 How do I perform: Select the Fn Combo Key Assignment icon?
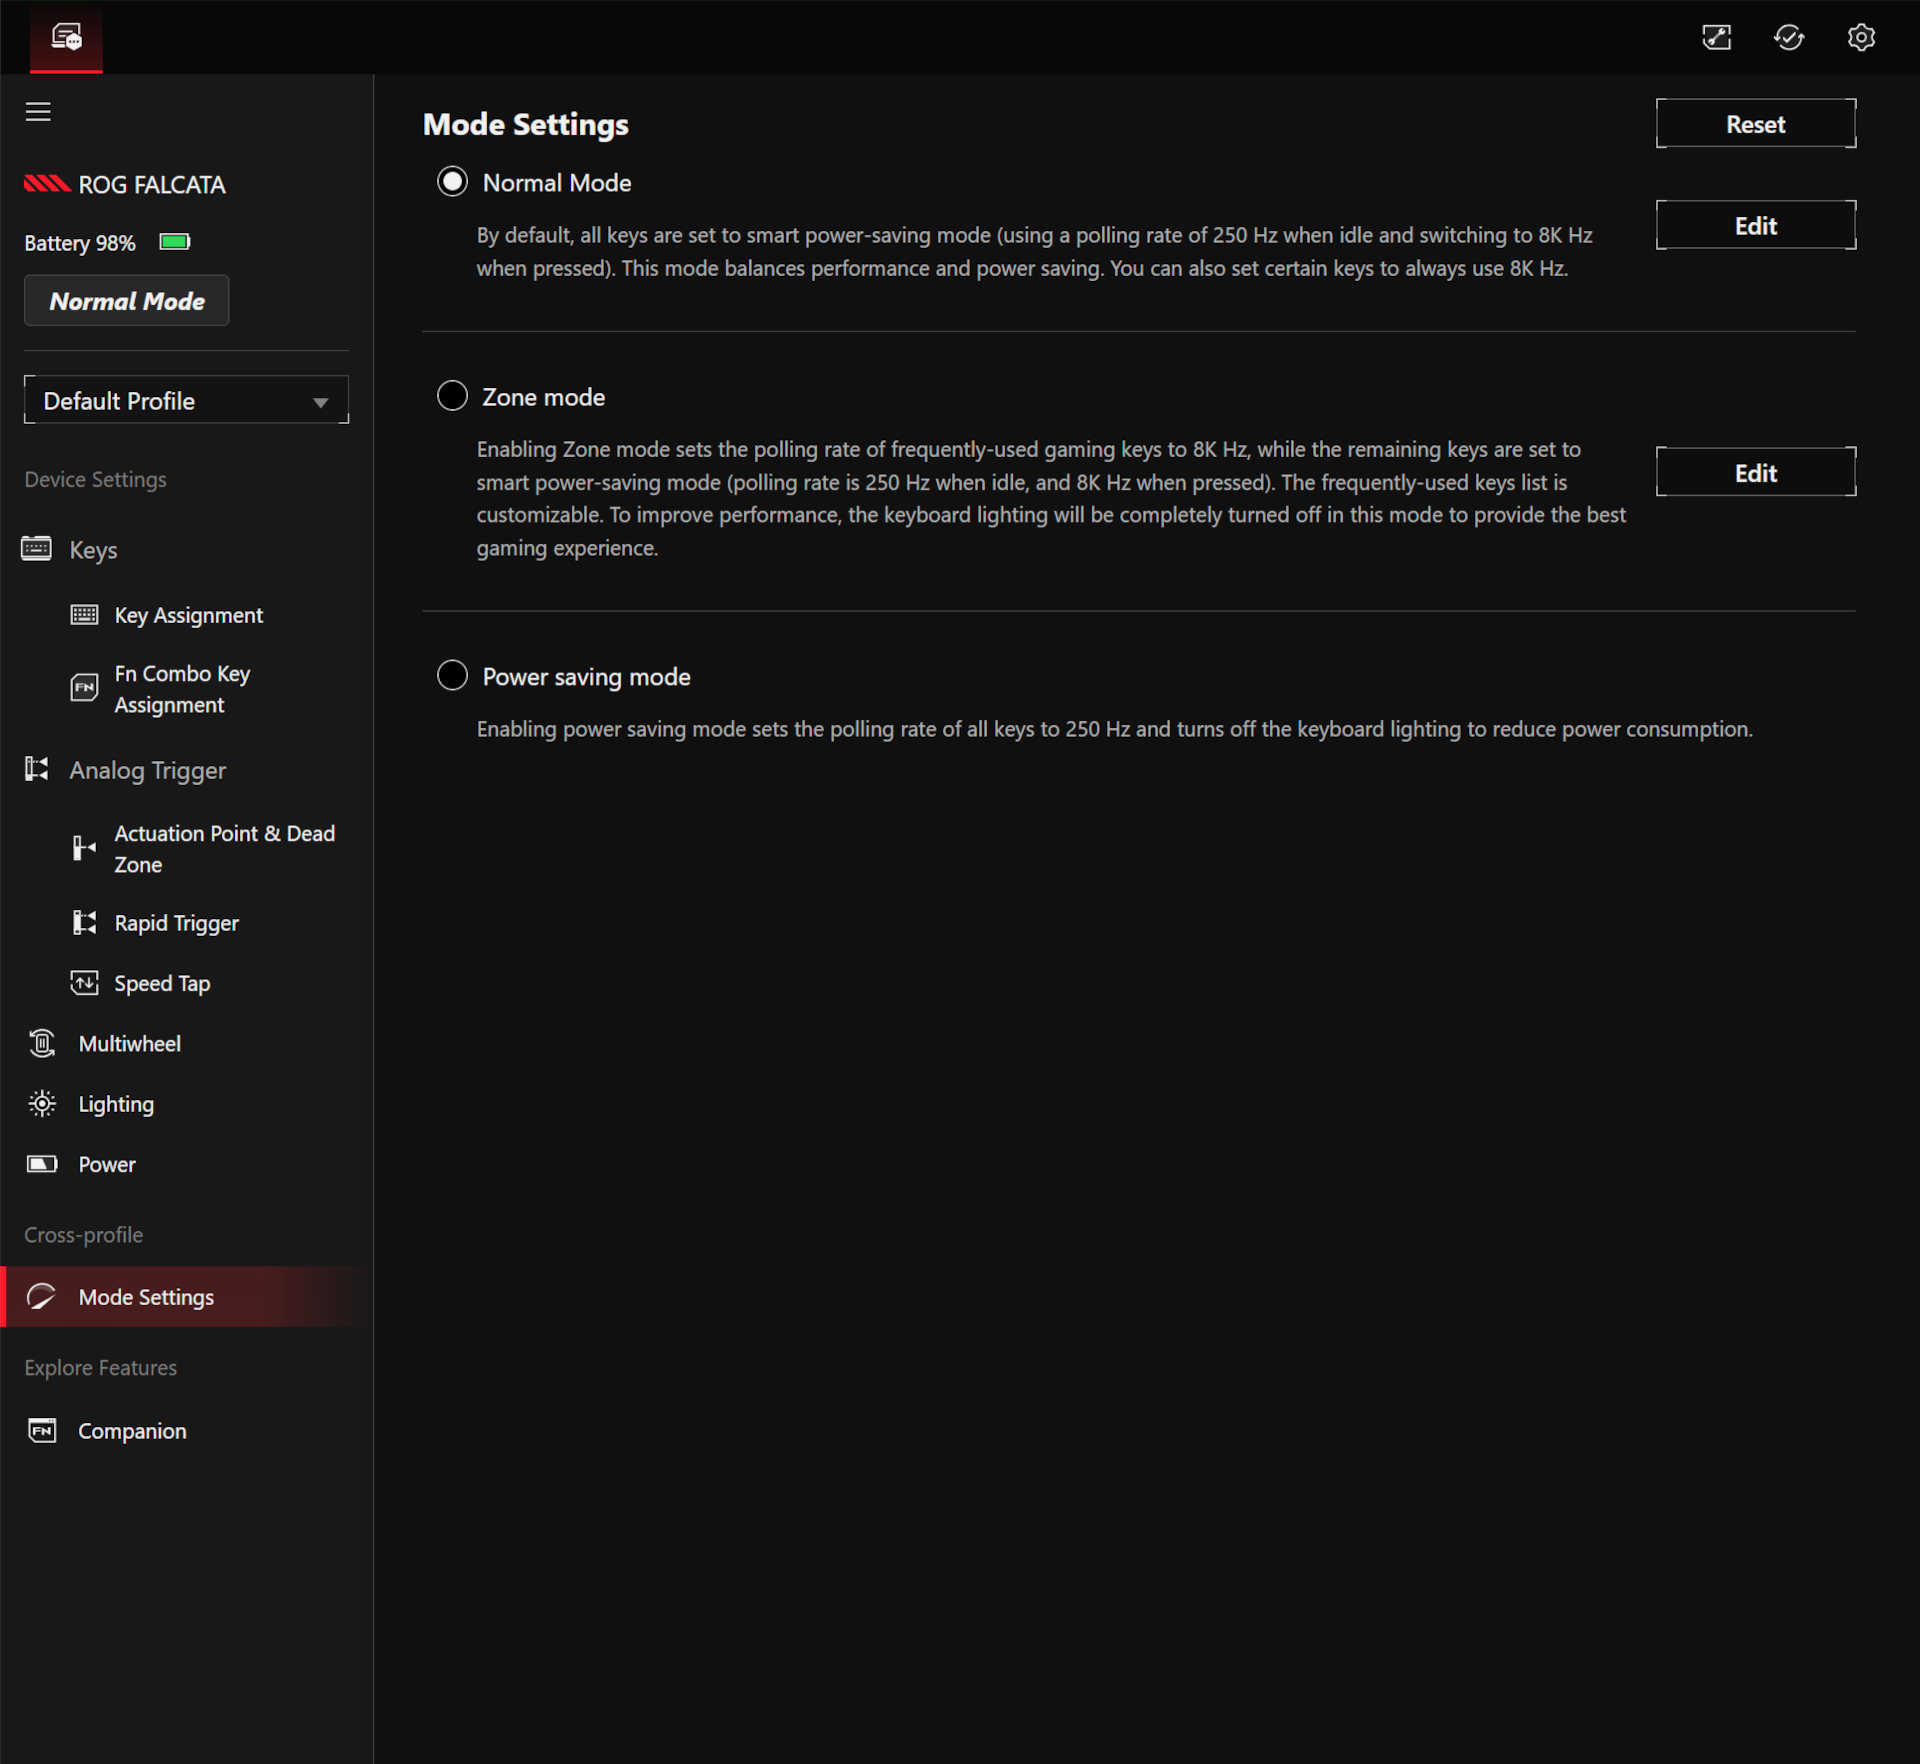point(86,688)
